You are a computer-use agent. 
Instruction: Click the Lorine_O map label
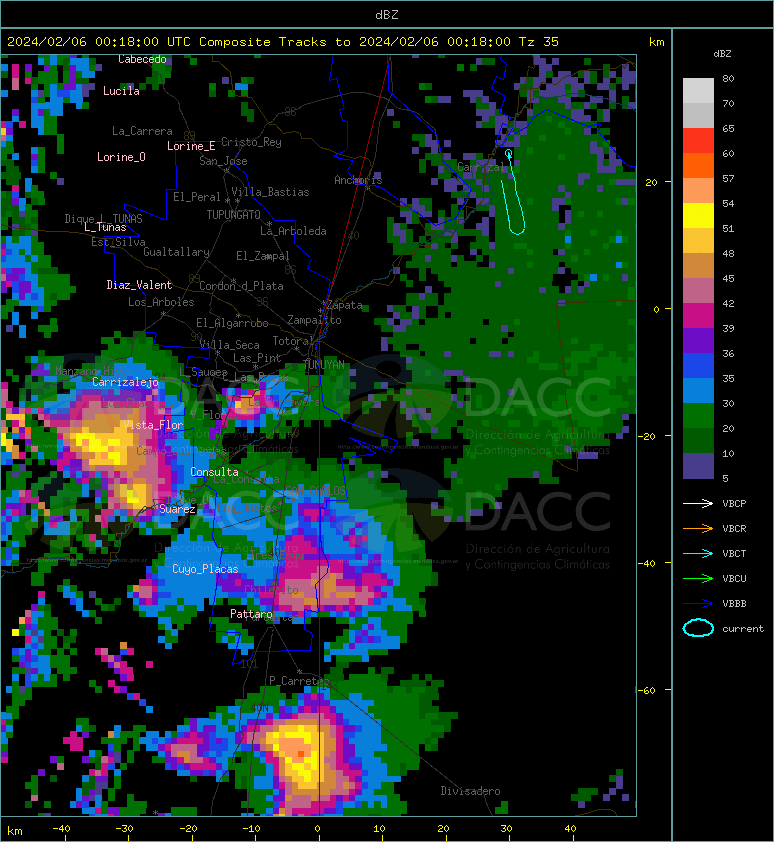click(121, 157)
